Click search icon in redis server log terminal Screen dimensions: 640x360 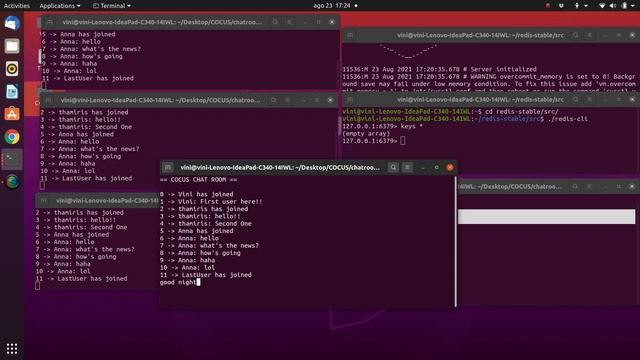576,35
